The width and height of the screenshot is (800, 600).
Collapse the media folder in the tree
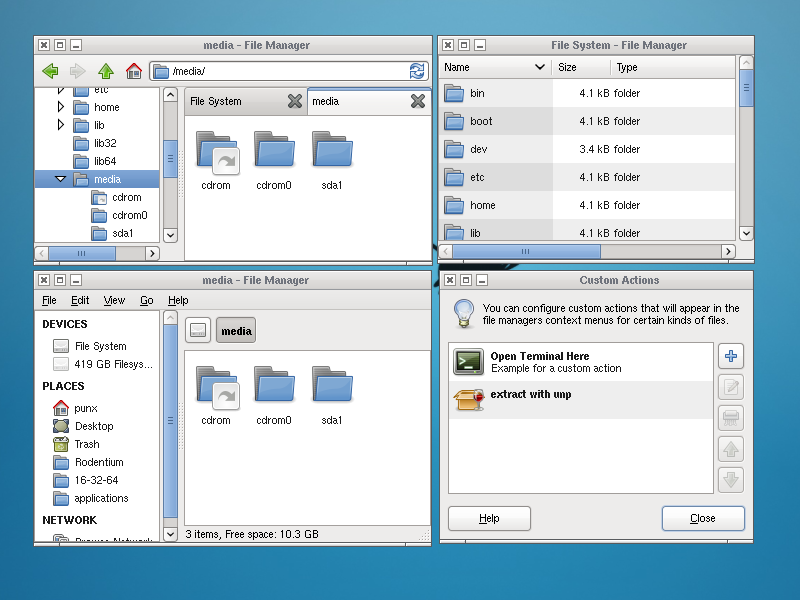(60, 178)
